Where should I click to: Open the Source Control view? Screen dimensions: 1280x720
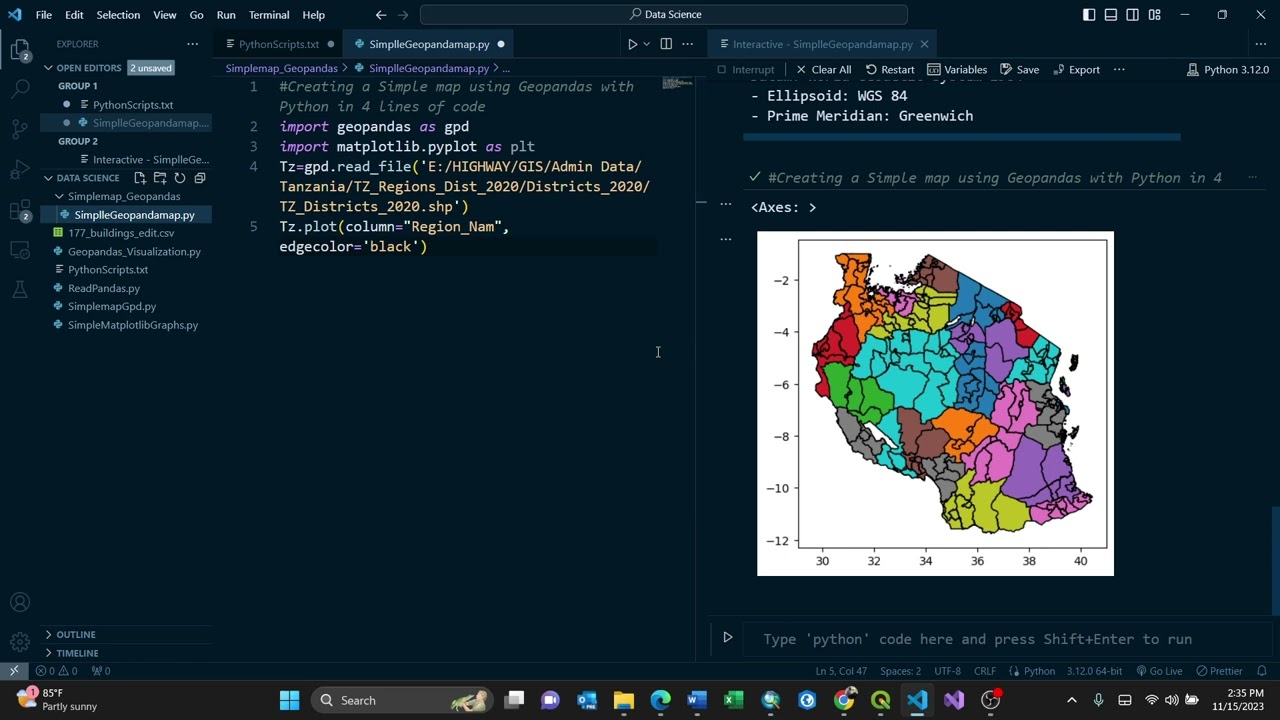pyautogui.click(x=20, y=129)
